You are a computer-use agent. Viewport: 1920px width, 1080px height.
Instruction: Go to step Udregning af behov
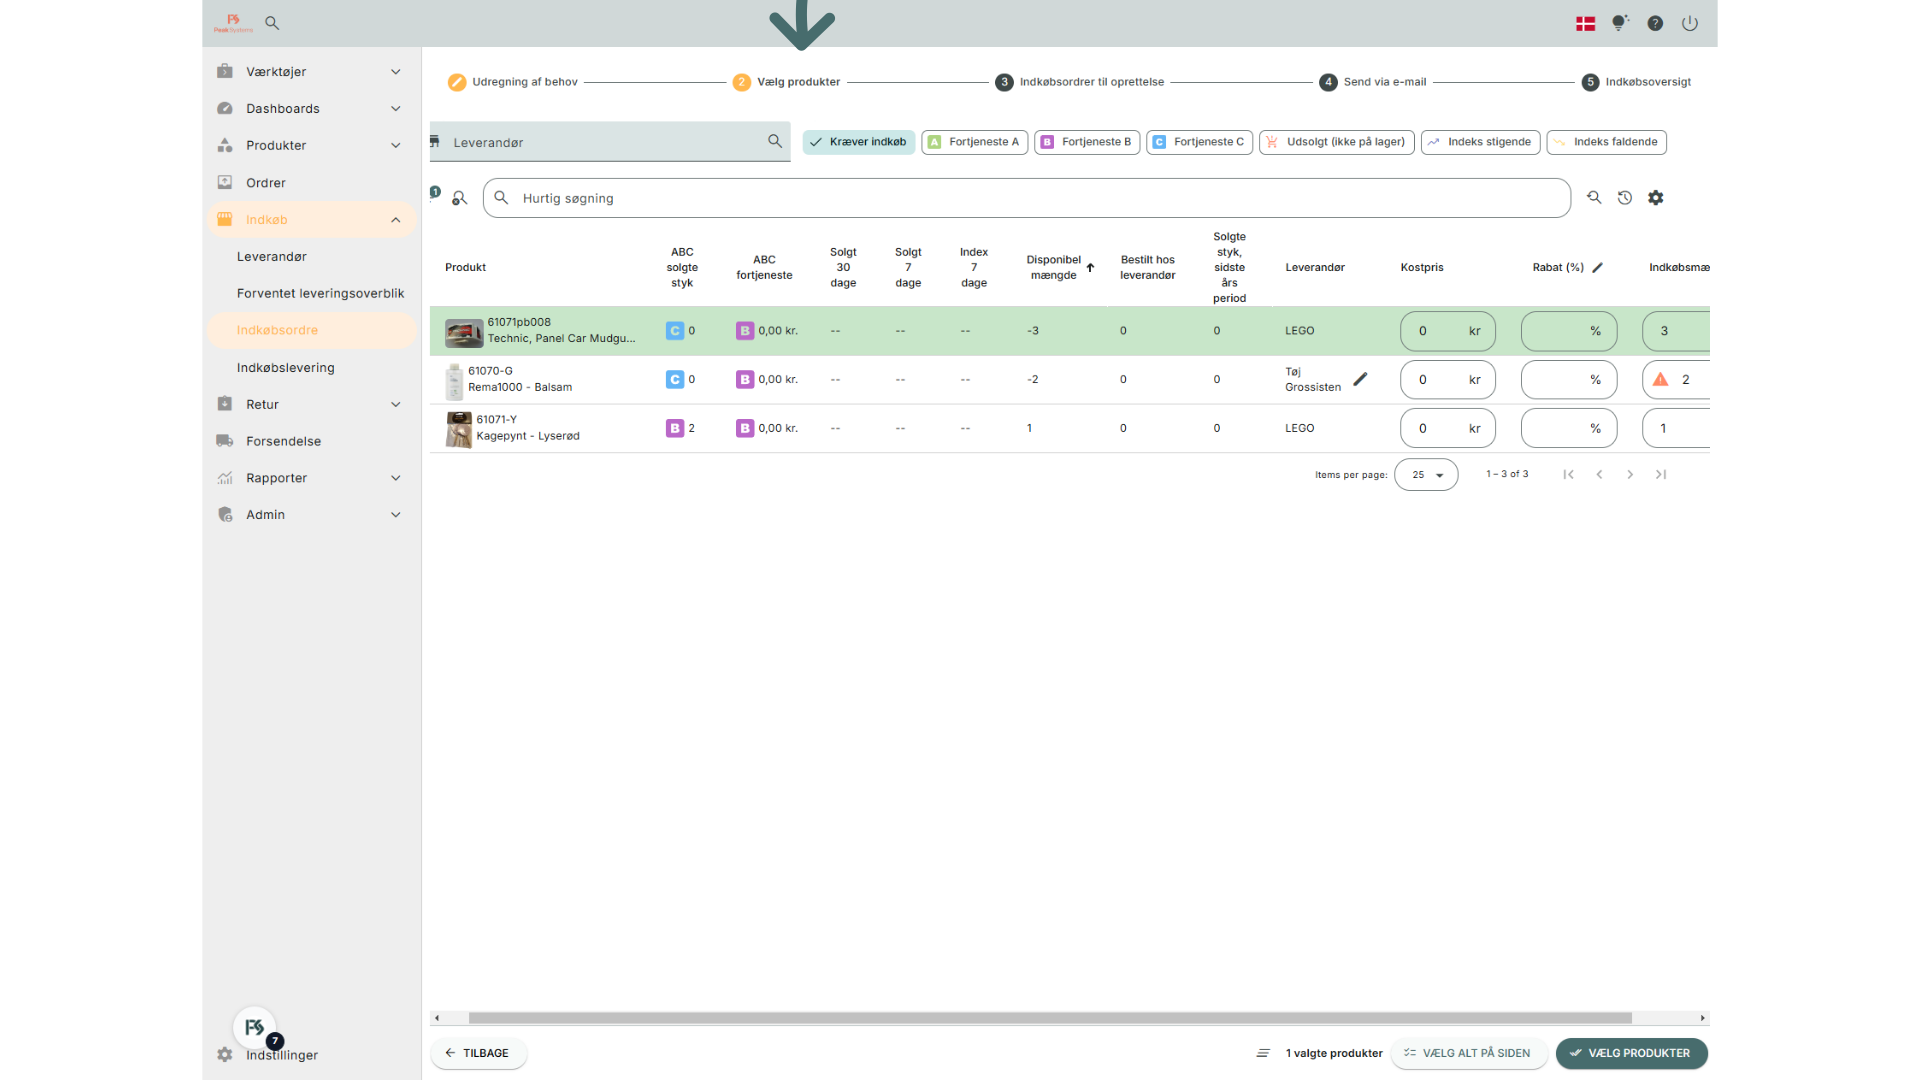[x=513, y=82]
